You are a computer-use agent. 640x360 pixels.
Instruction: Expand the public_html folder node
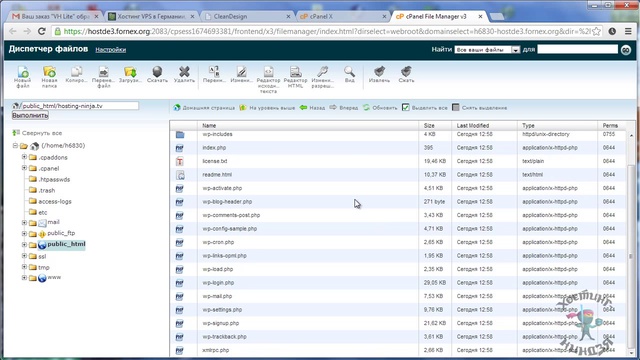pos(24,244)
